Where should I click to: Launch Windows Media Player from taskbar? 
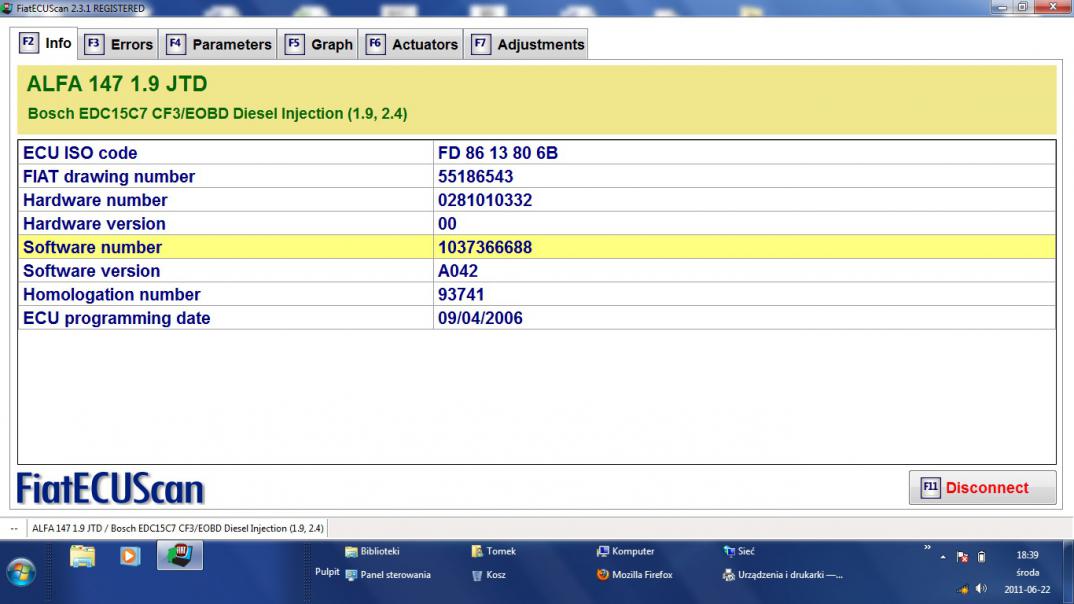[129, 556]
